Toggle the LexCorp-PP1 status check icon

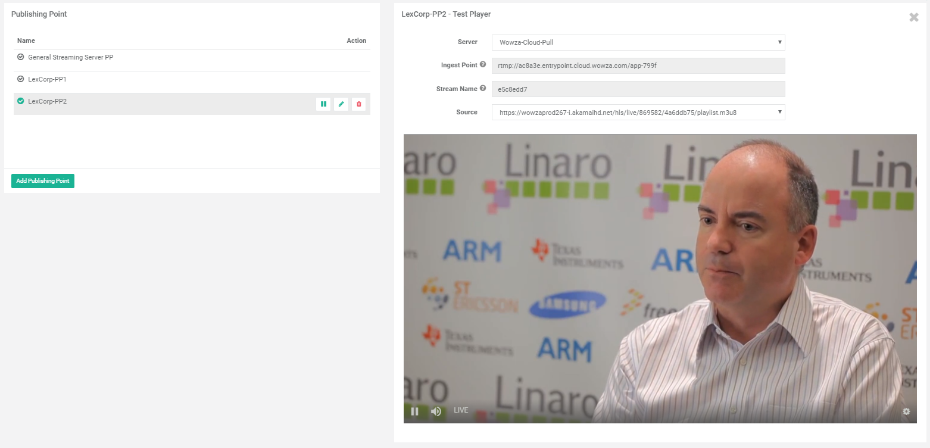21,79
